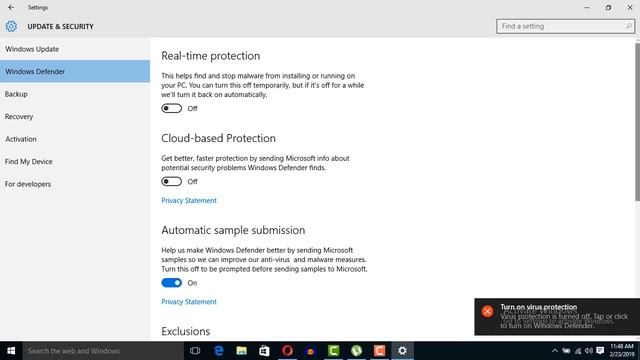
Task: Open the dark blue taskbar app icon after Opera
Action: tap(310, 351)
